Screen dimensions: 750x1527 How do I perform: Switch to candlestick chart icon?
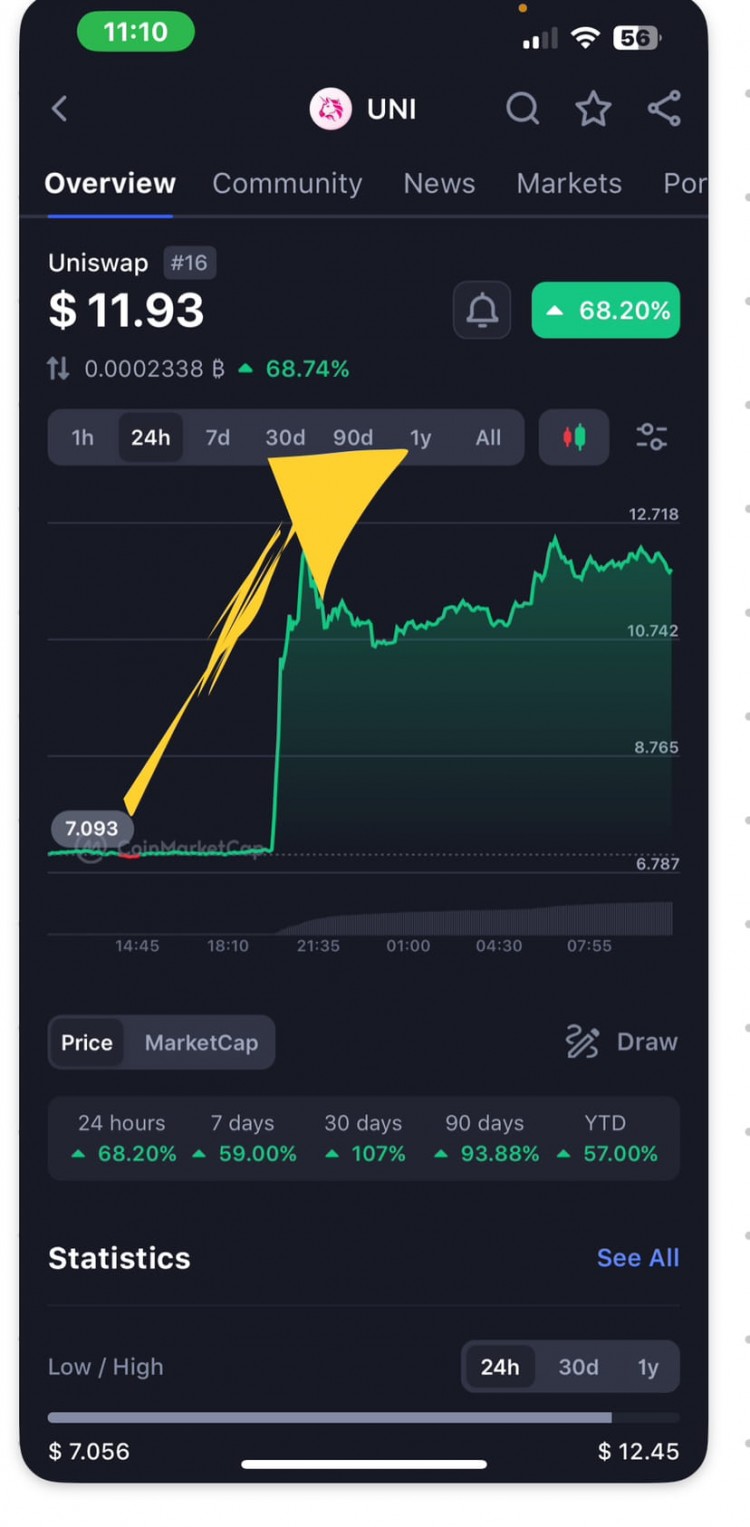tap(574, 437)
